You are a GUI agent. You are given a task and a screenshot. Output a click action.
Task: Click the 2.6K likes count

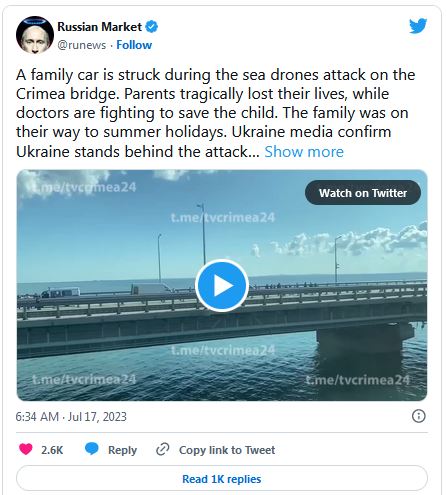(x=52, y=450)
